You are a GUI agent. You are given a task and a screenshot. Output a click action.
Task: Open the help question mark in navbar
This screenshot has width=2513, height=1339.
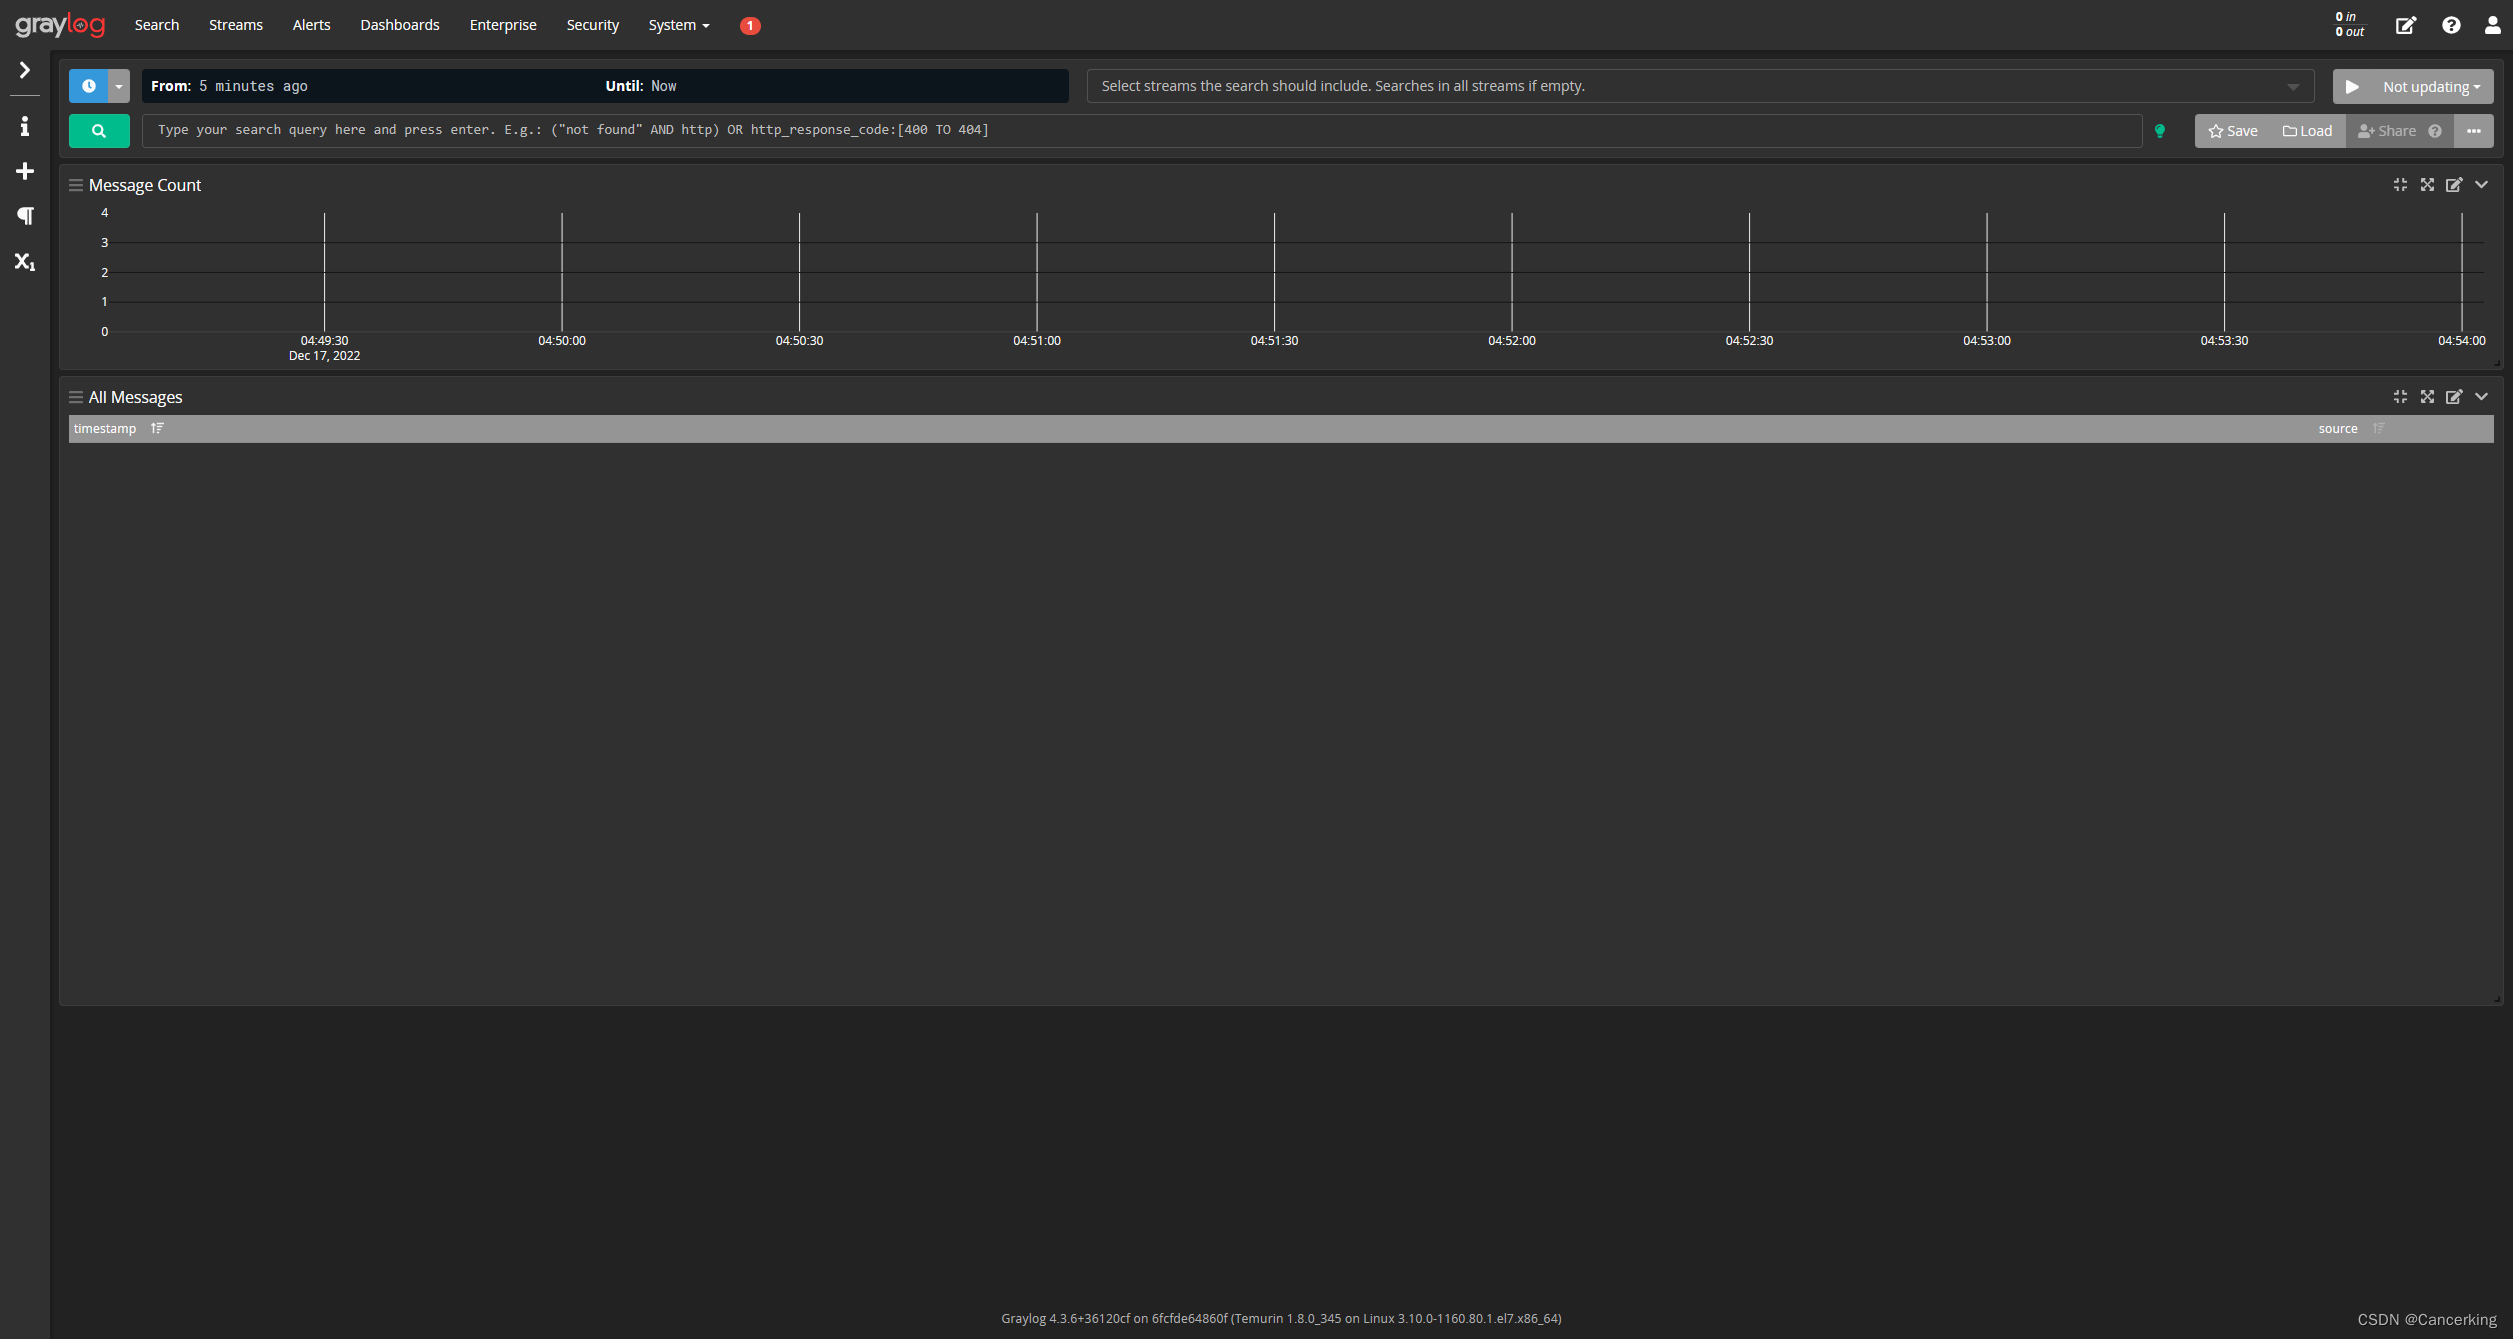[2451, 25]
